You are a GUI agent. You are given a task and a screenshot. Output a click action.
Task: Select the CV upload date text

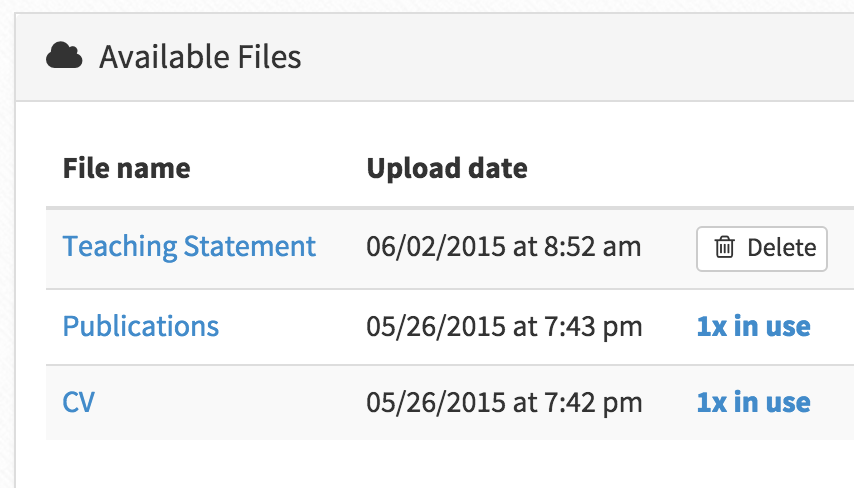point(504,403)
